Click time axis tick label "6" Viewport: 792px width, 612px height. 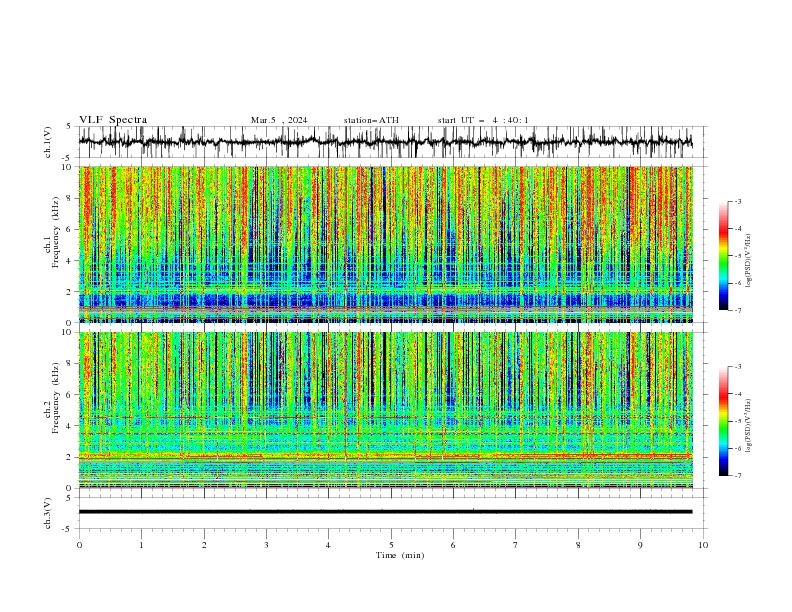(x=453, y=545)
